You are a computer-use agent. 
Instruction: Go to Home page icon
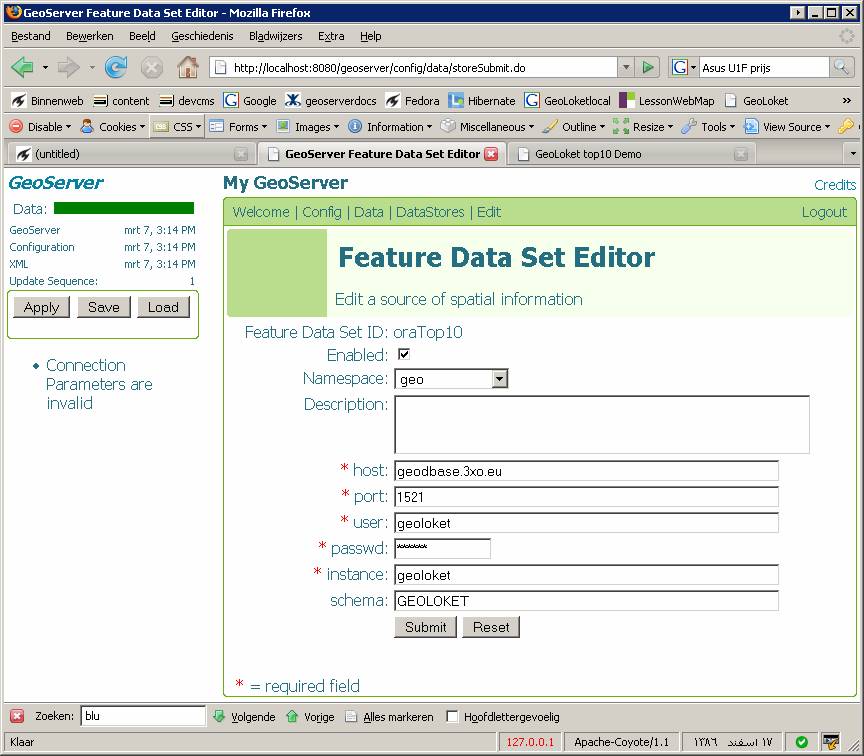tap(188, 67)
